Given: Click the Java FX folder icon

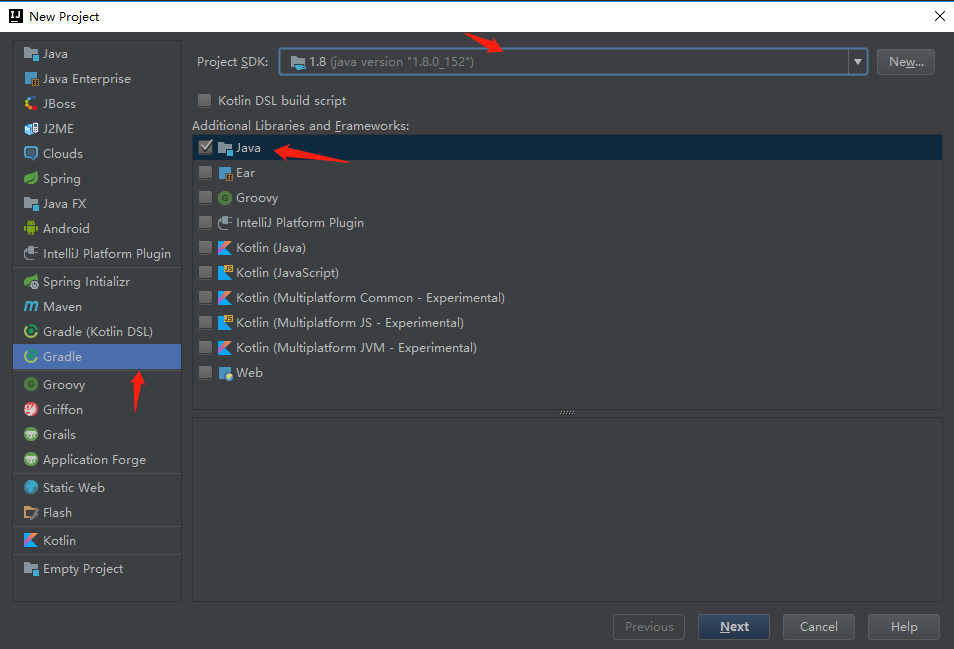Looking at the screenshot, I should pyautogui.click(x=31, y=203).
